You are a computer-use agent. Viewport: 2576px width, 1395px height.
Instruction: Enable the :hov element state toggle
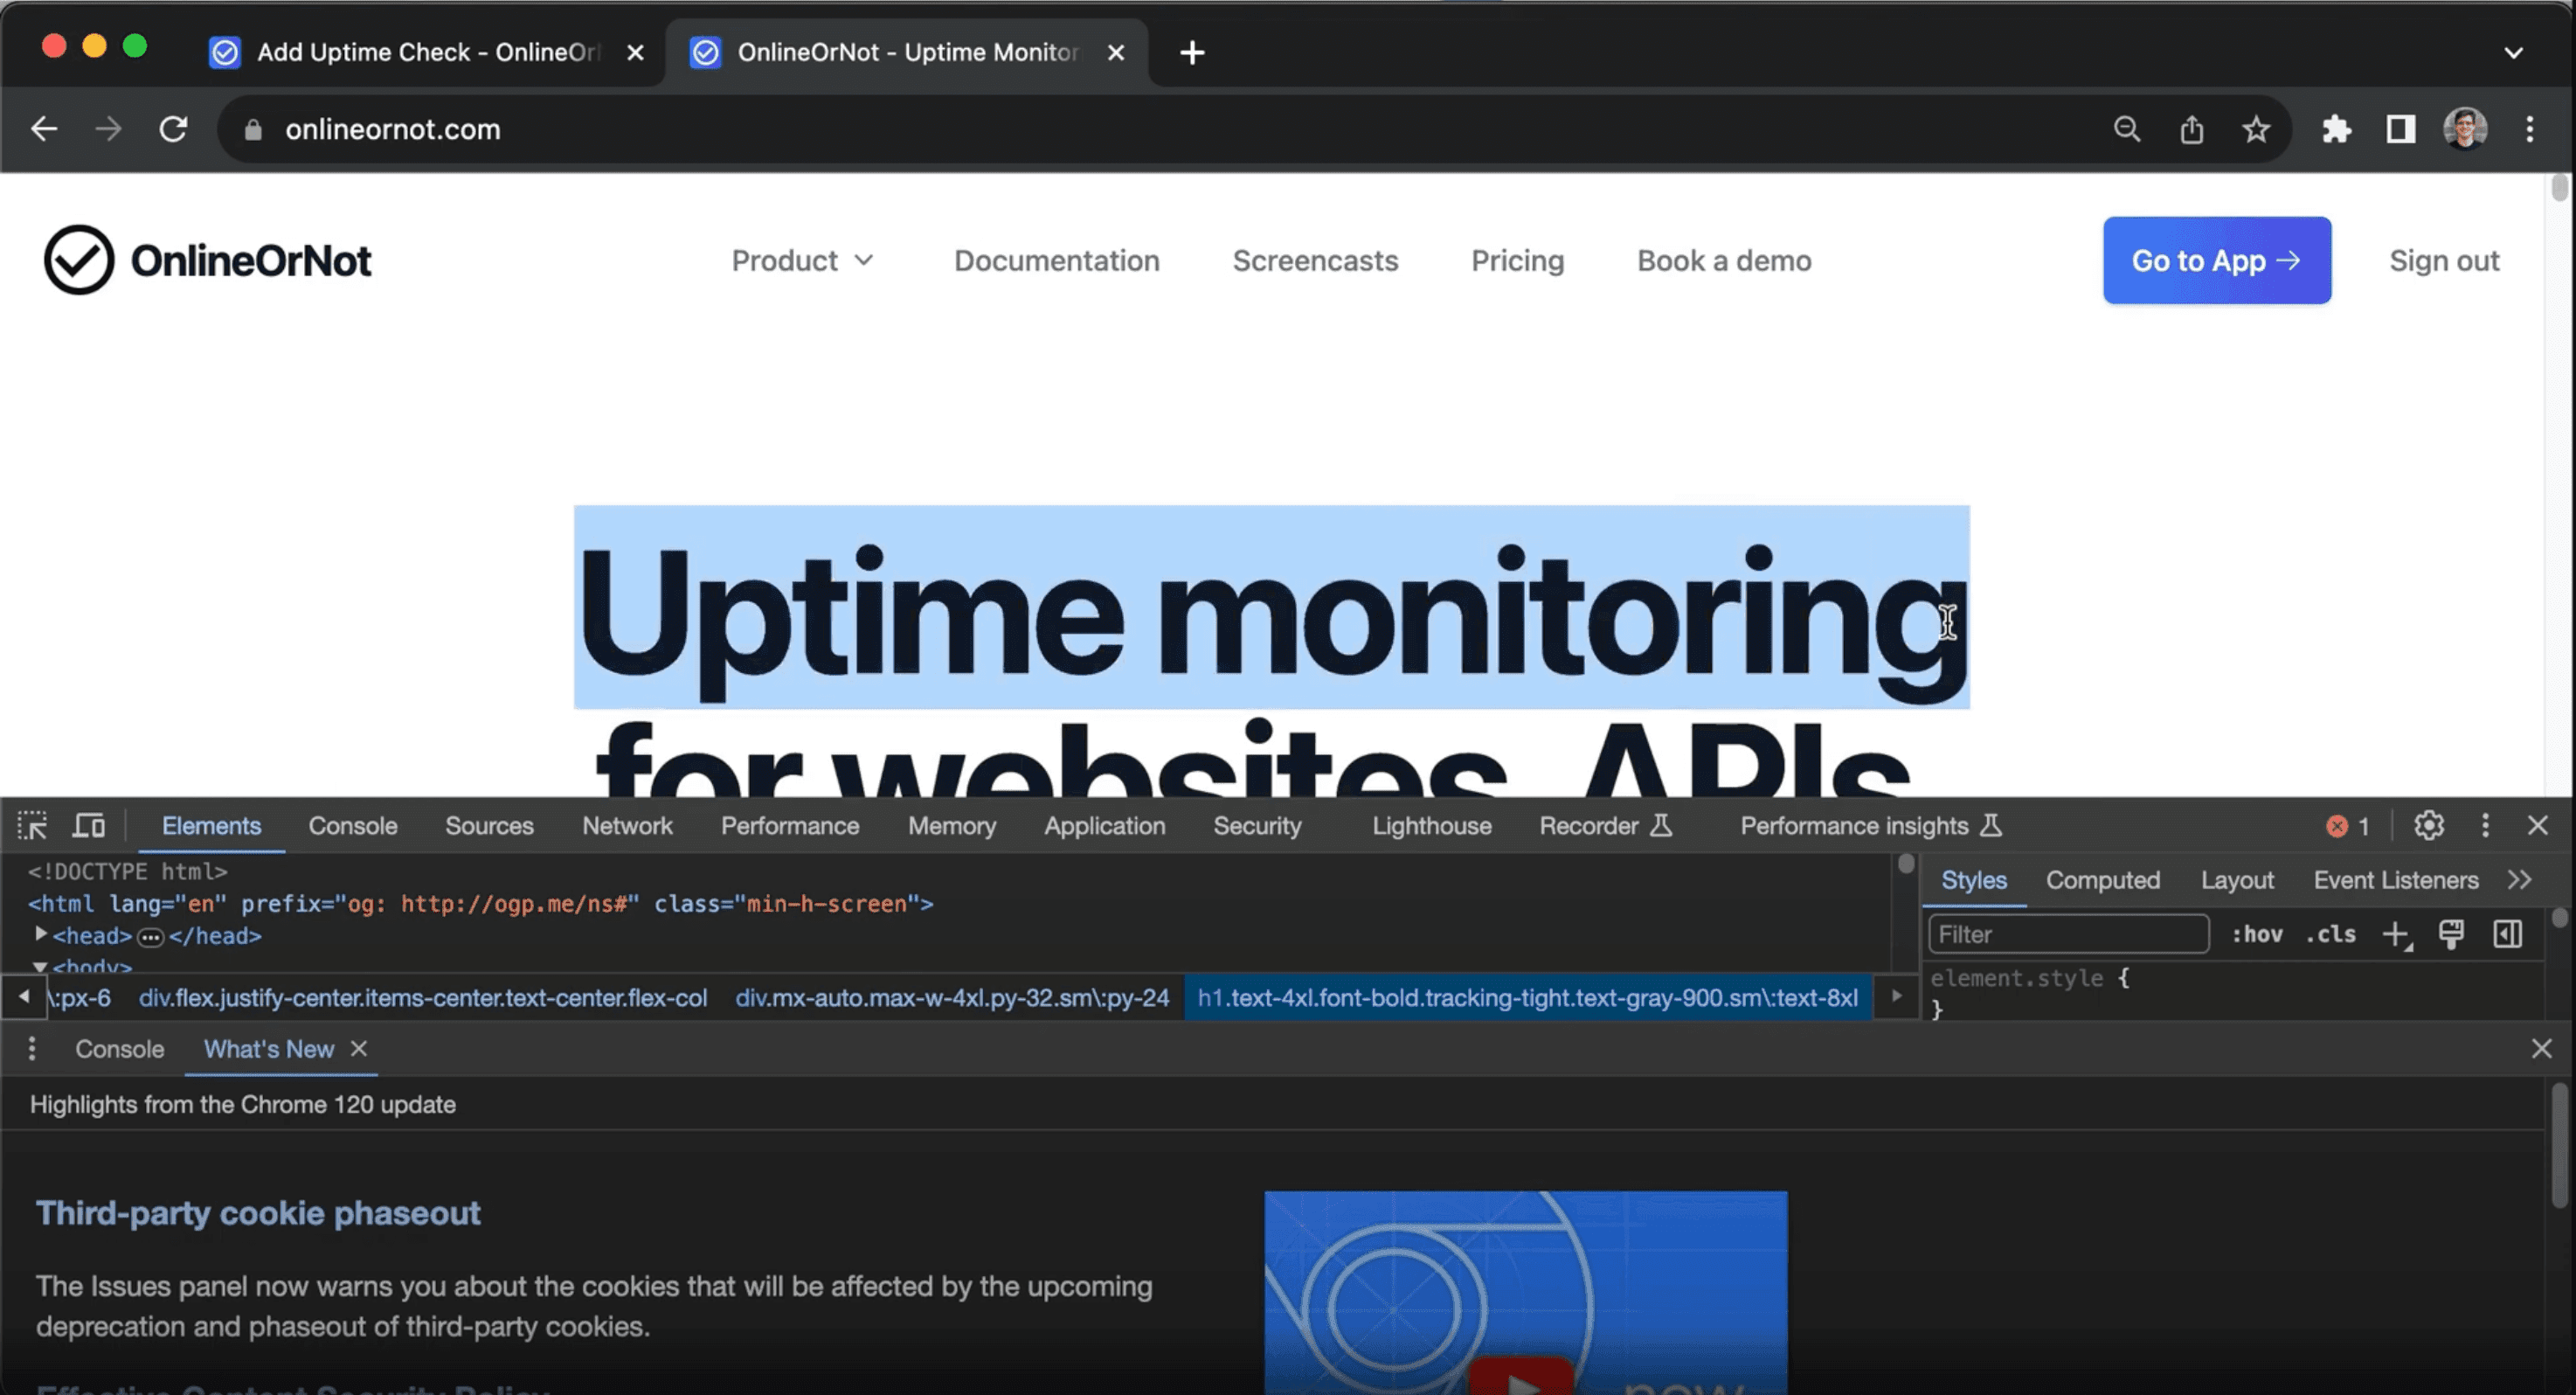pyautogui.click(x=2258, y=934)
